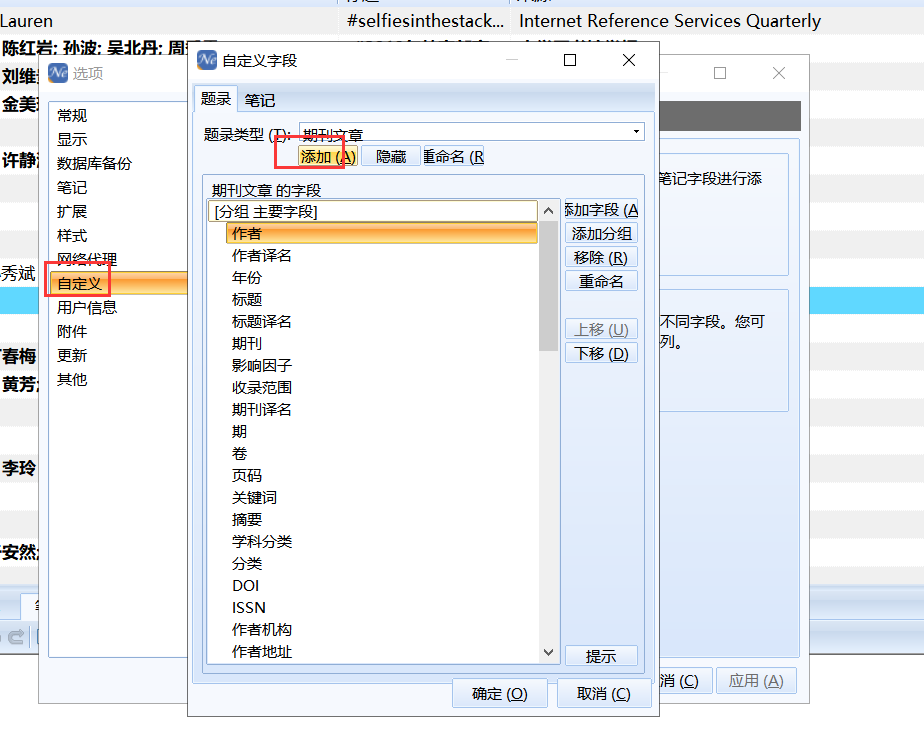Click the 移除 (R) button

coord(601,258)
